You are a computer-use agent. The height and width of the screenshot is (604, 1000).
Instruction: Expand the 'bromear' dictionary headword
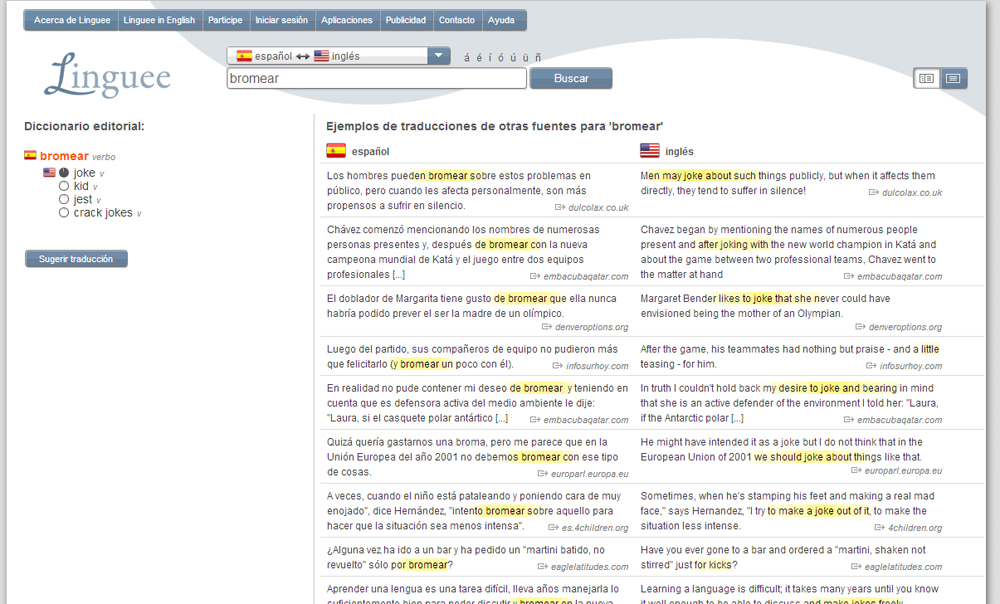(64, 156)
